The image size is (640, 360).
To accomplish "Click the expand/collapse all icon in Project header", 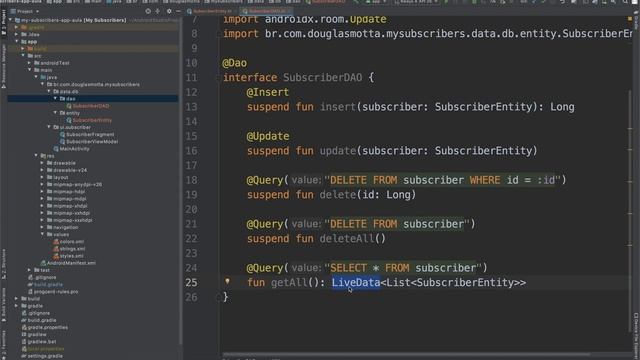I will pyautogui.click(x=158, y=11).
